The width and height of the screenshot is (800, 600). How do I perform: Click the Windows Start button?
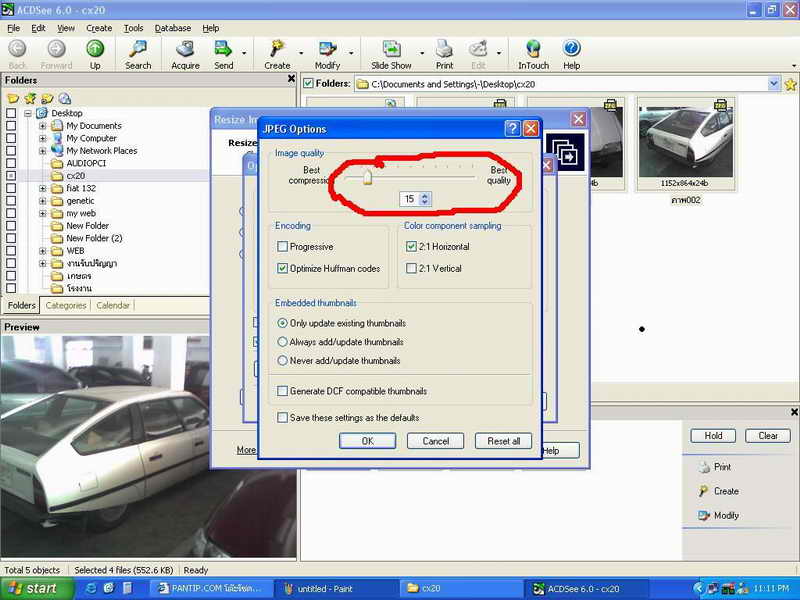tap(36, 588)
